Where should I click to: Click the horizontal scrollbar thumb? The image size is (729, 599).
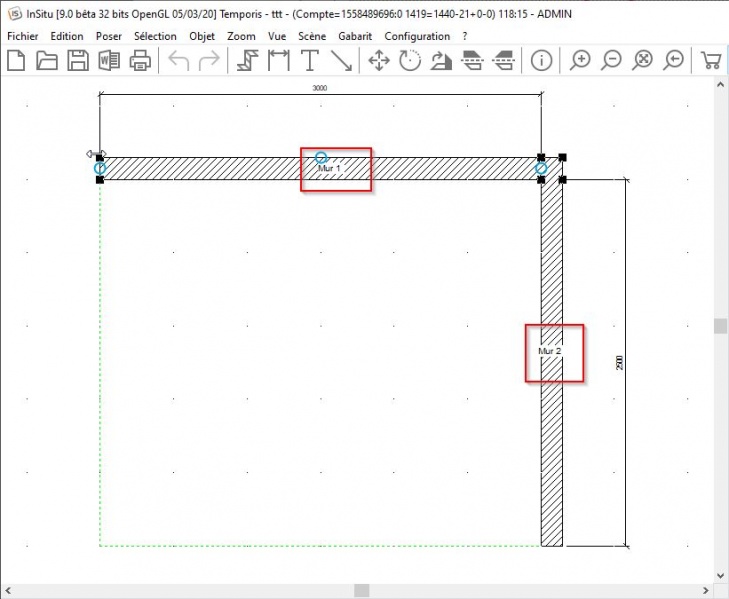361,590
